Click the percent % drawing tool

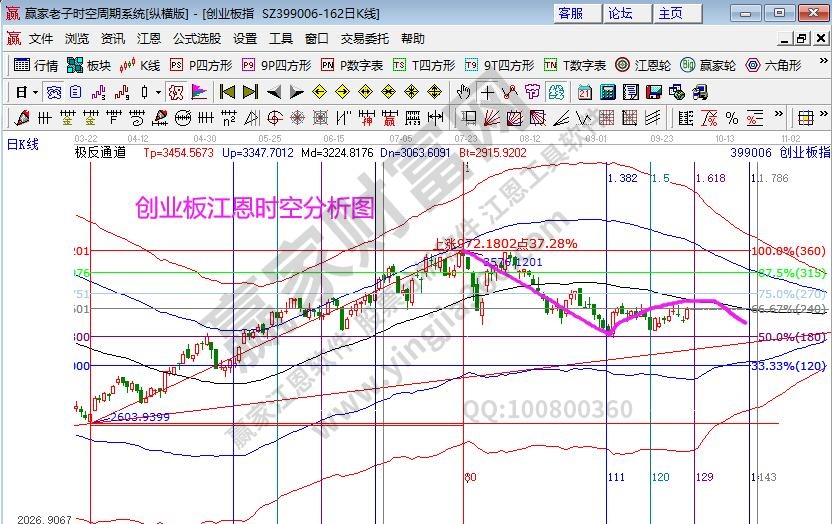[731, 118]
